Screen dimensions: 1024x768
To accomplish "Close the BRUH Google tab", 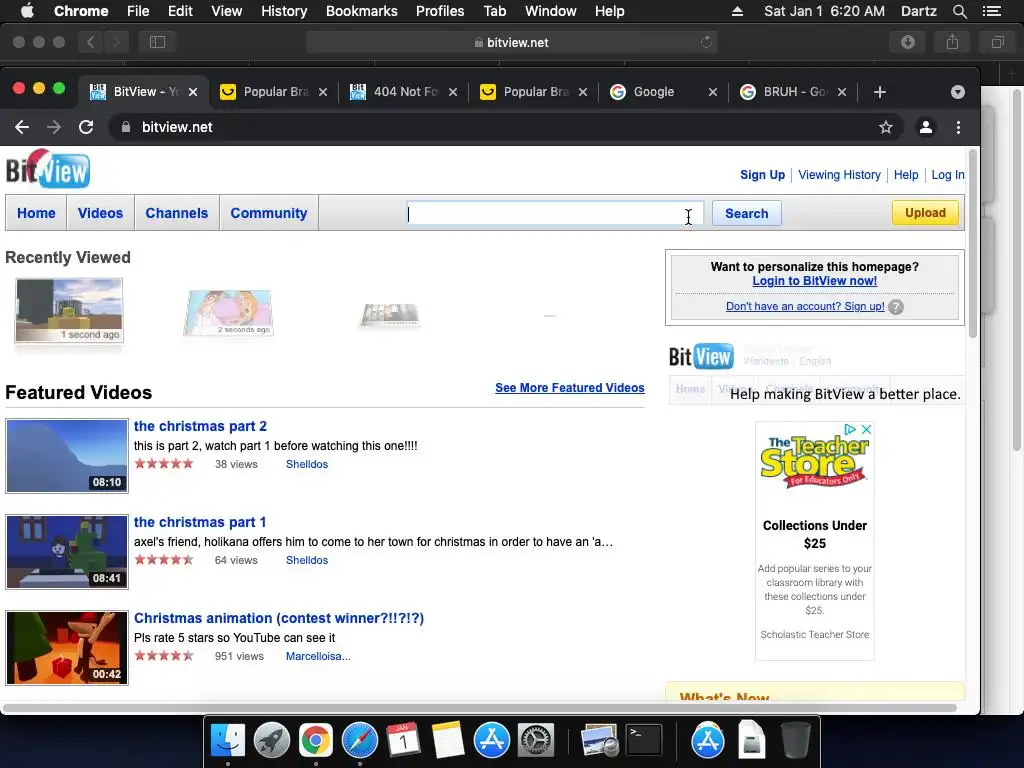I will (x=842, y=92).
